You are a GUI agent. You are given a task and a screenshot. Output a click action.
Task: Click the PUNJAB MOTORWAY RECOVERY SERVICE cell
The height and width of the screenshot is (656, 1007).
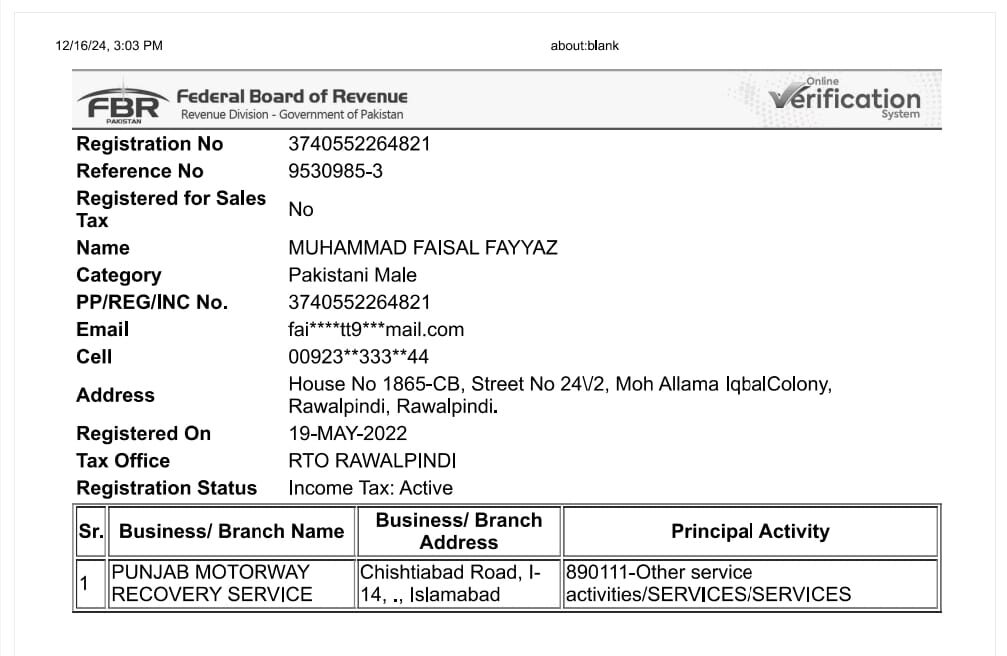pos(211,583)
